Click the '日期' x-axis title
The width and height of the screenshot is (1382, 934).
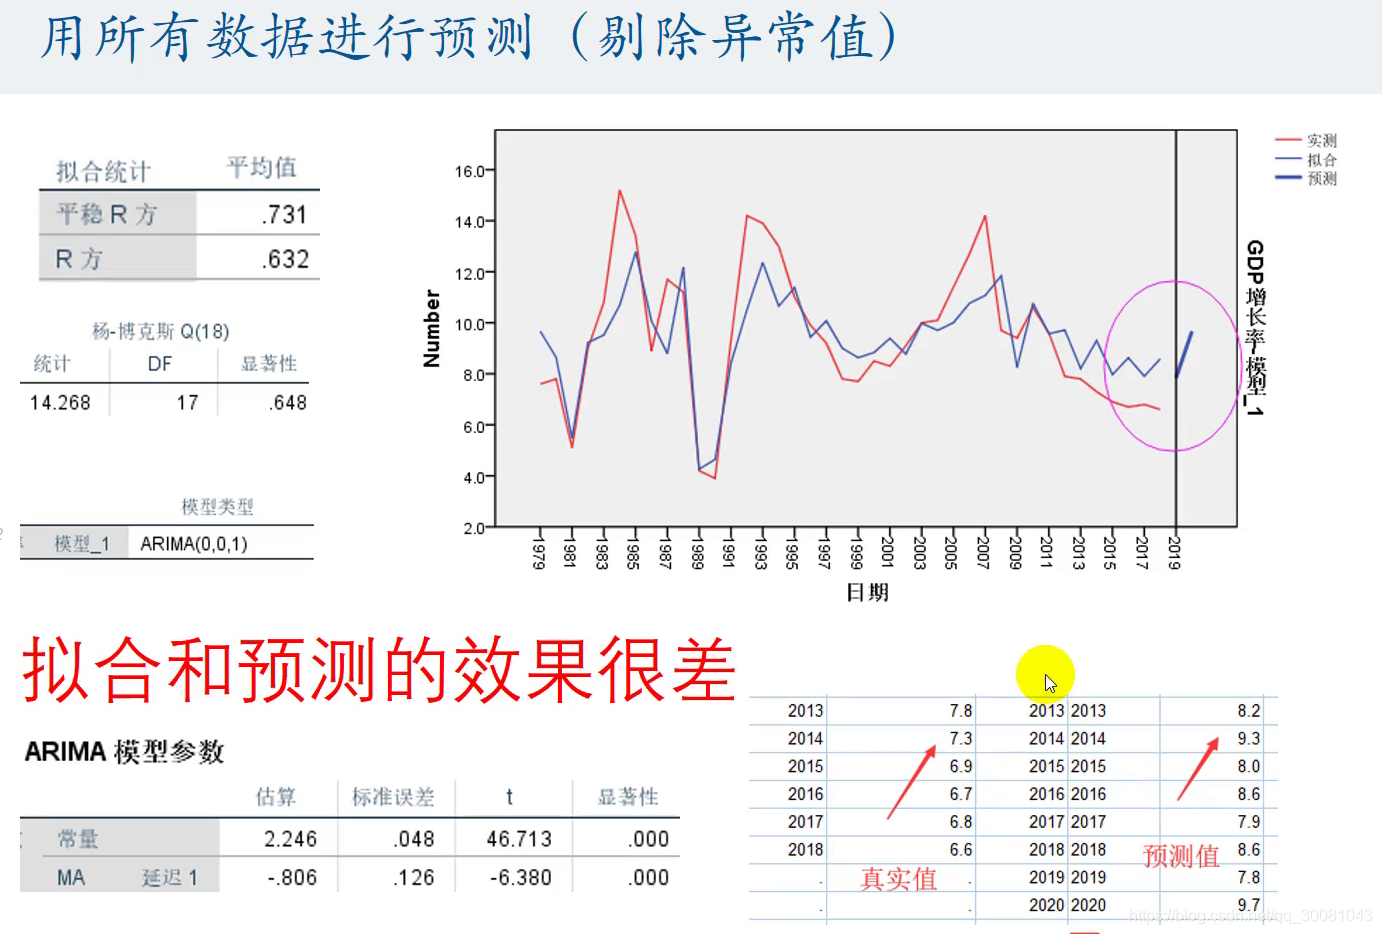click(x=867, y=592)
